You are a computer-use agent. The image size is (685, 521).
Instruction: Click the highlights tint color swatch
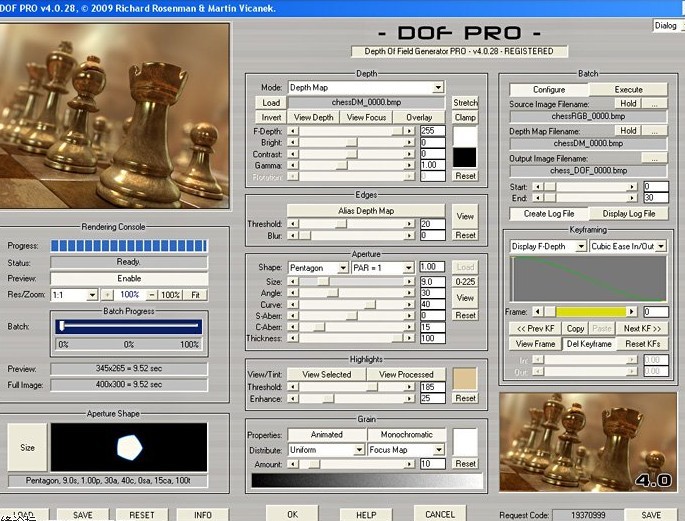point(465,379)
